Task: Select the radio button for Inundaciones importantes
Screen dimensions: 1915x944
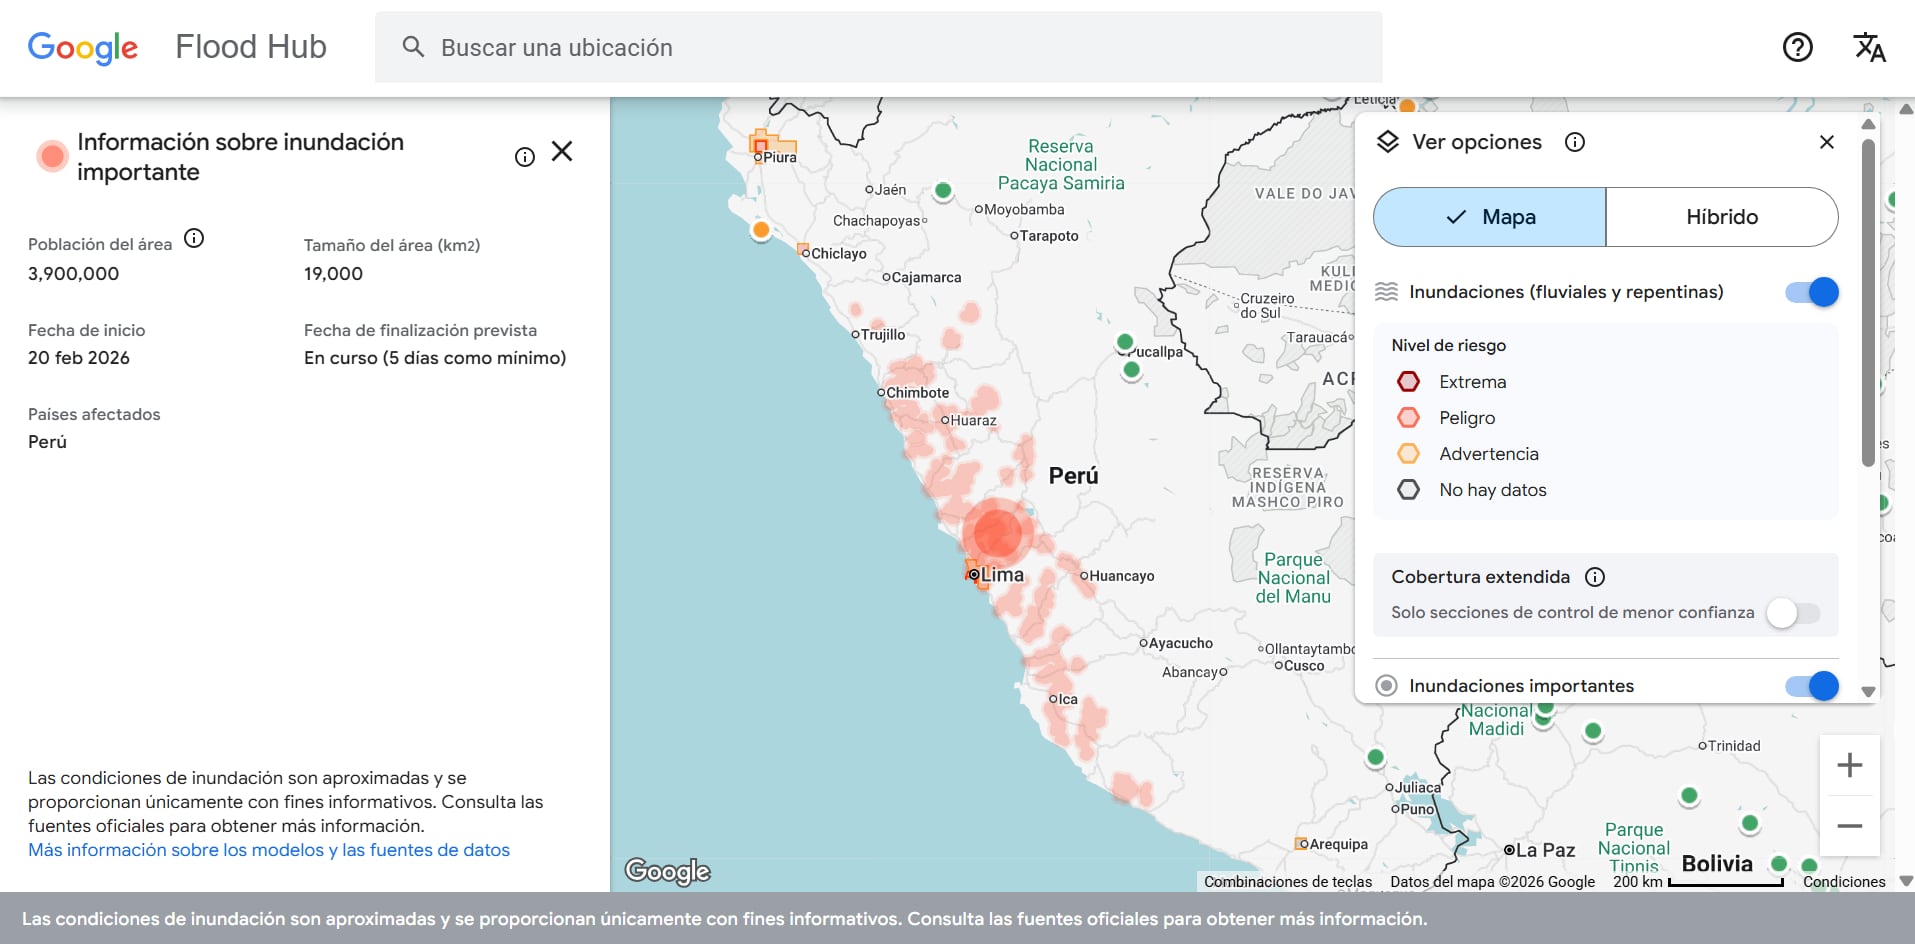Action: (x=1386, y=686)
